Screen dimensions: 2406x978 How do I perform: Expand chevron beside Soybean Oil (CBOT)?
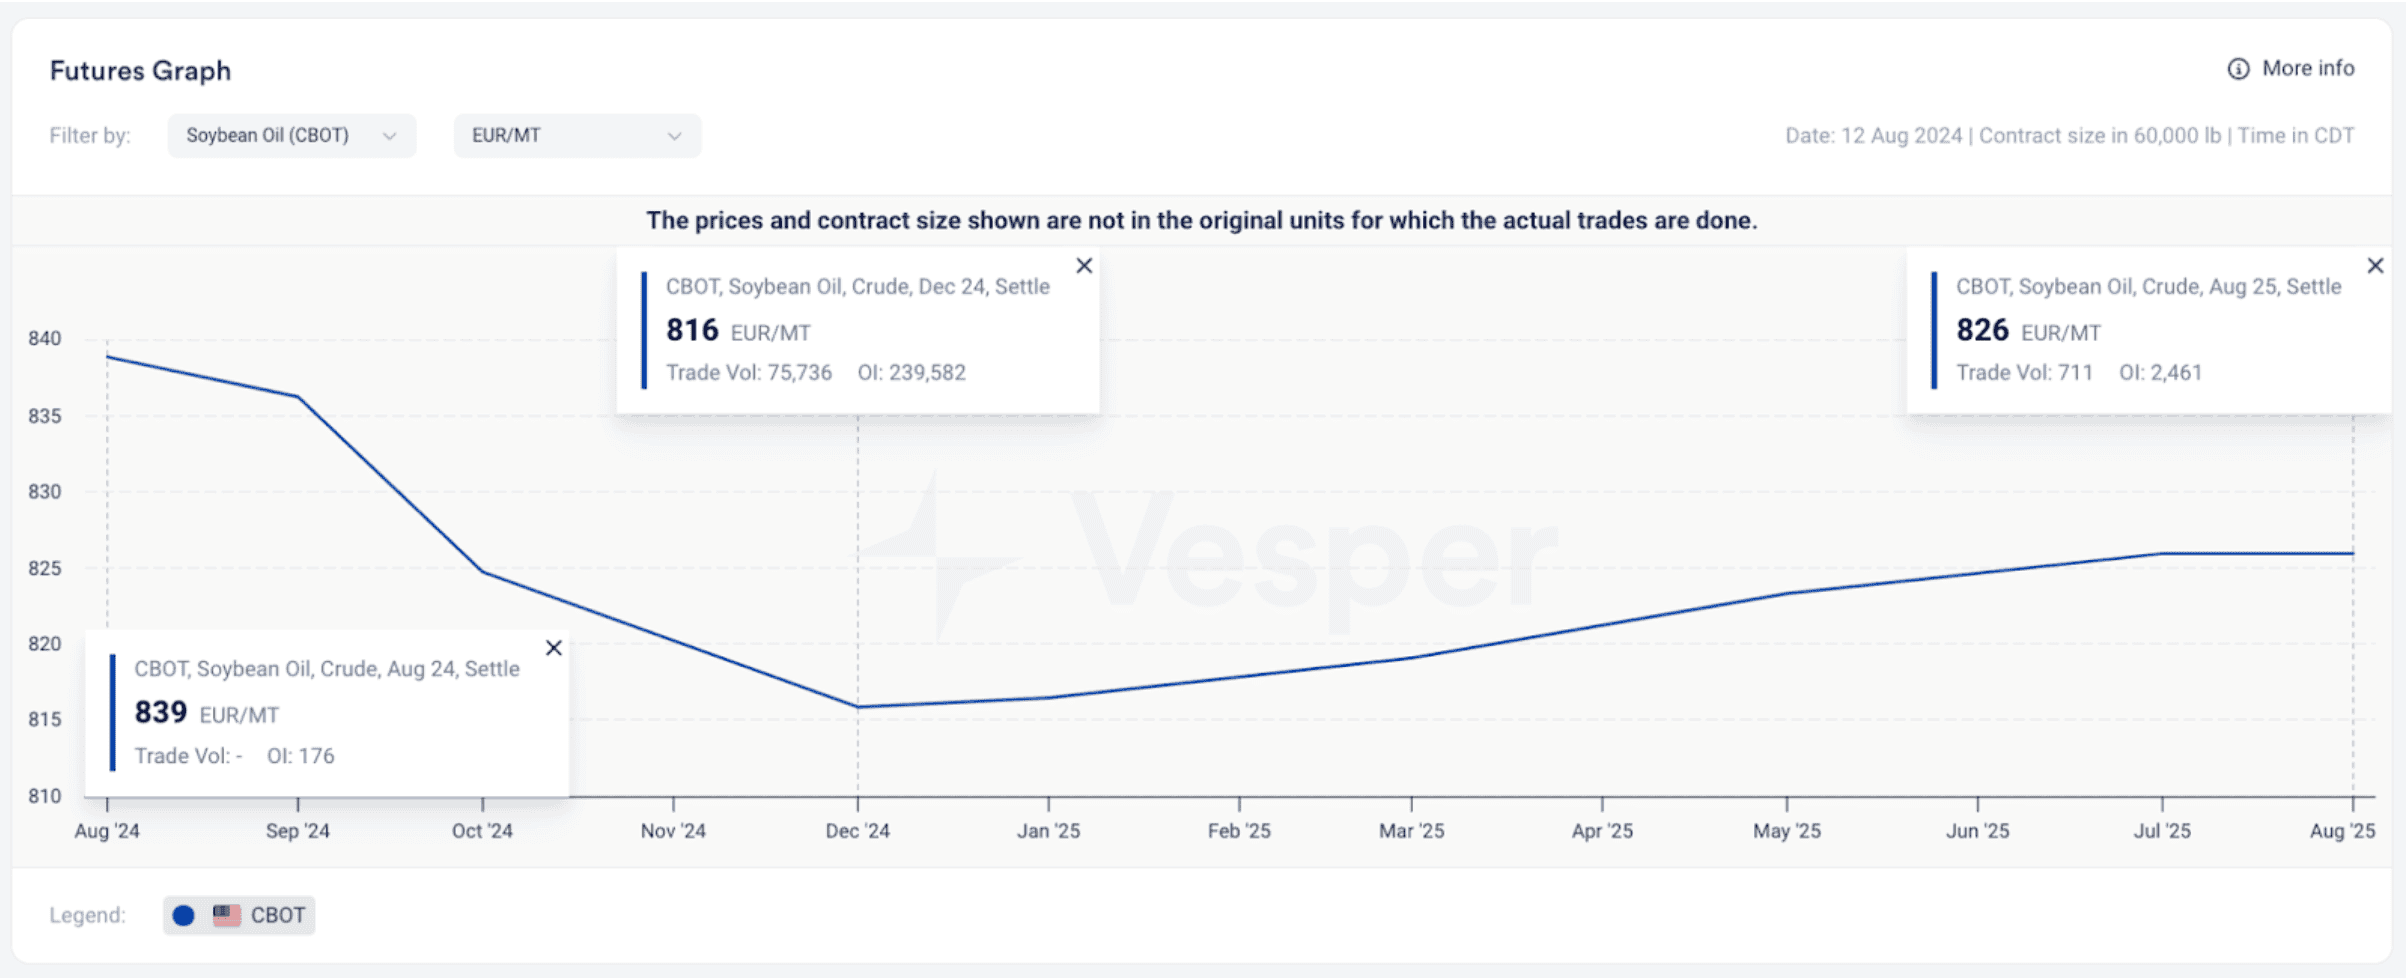tap(389, 136)
